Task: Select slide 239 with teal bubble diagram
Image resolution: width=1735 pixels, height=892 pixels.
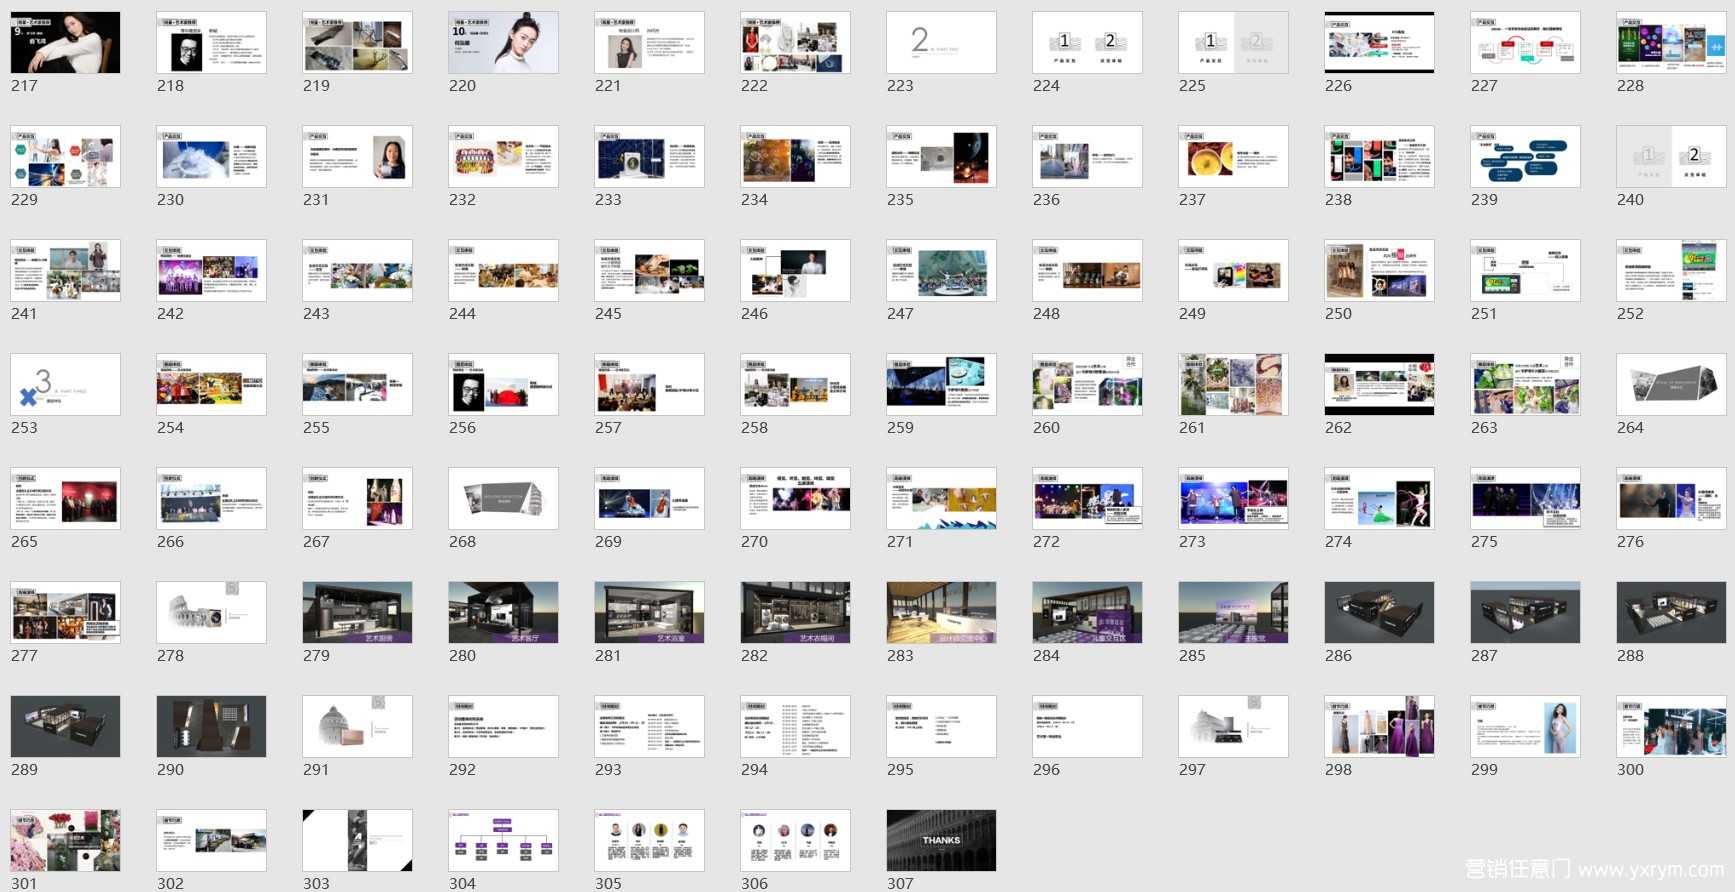Action: tap(1525, 157)
